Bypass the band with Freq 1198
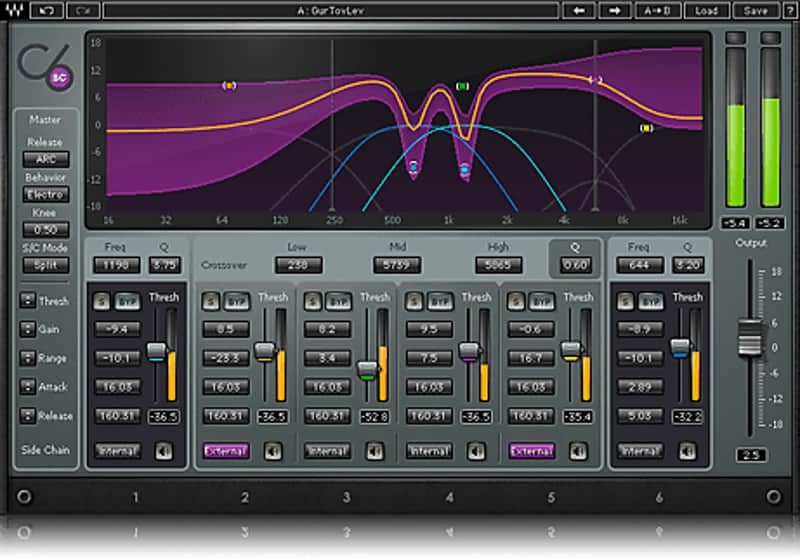800x558 pixels. pyautogui.click(x=128, y=301)
